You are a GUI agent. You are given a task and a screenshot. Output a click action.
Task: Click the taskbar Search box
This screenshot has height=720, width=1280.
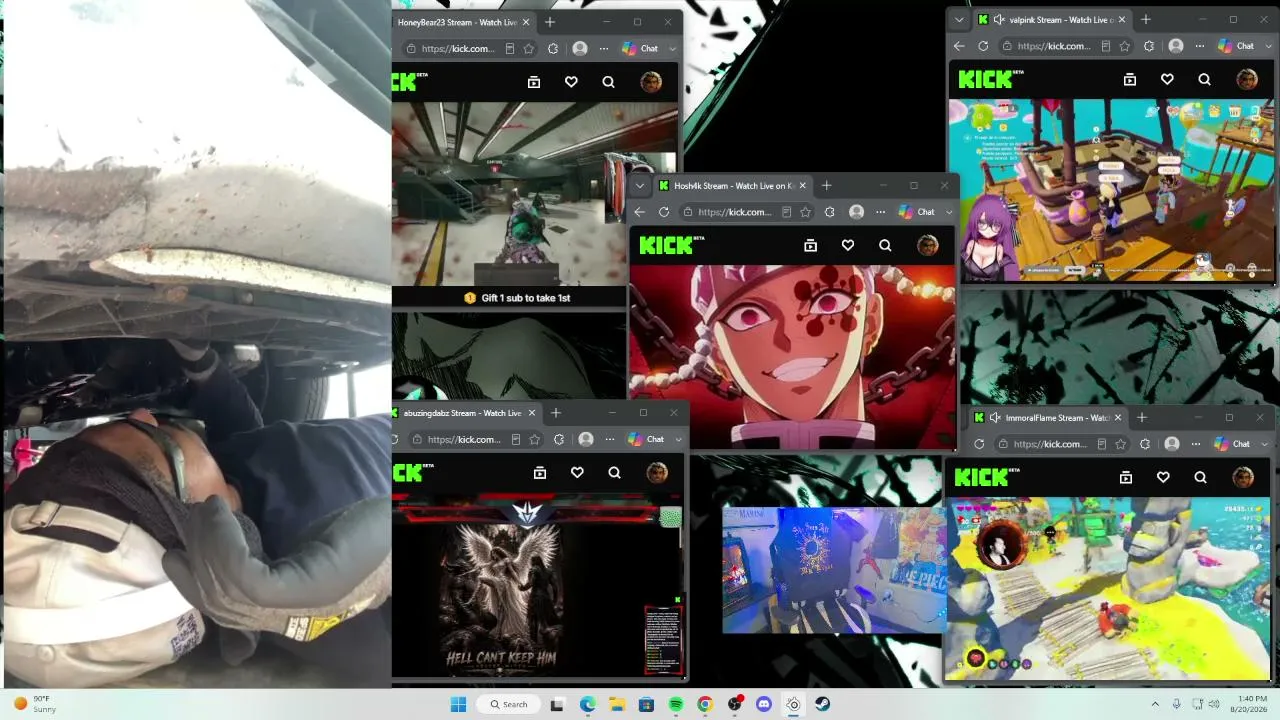[x=508, y=704]
